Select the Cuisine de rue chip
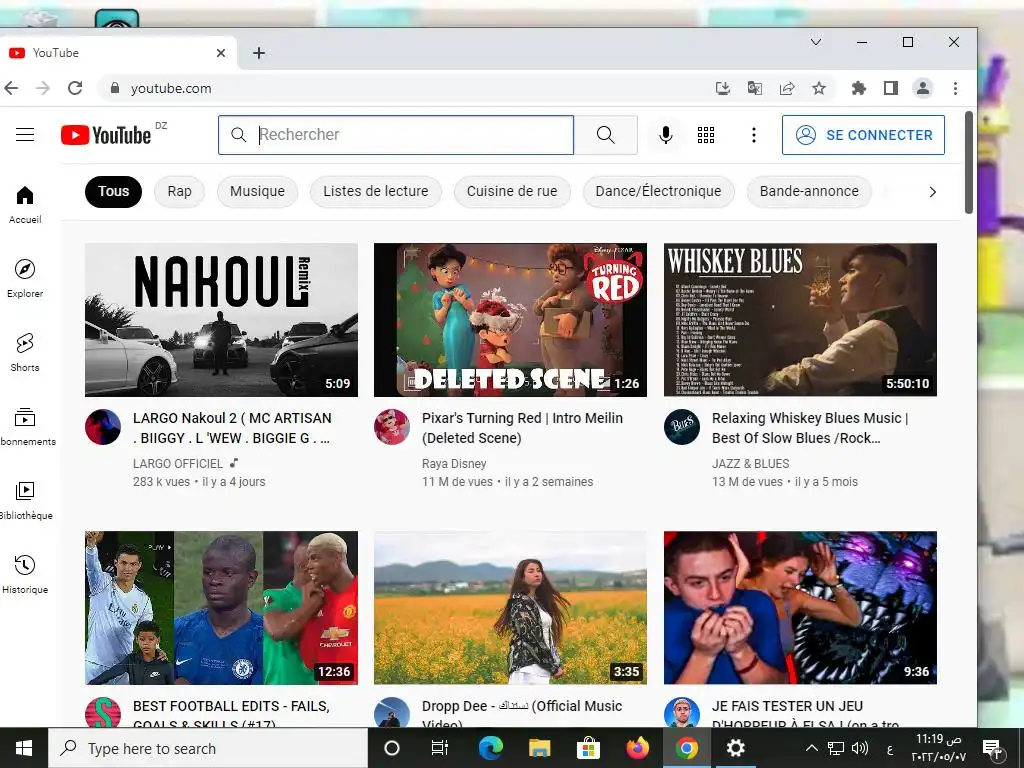This screenshot has height=768, width=1024. click(512, 191)
